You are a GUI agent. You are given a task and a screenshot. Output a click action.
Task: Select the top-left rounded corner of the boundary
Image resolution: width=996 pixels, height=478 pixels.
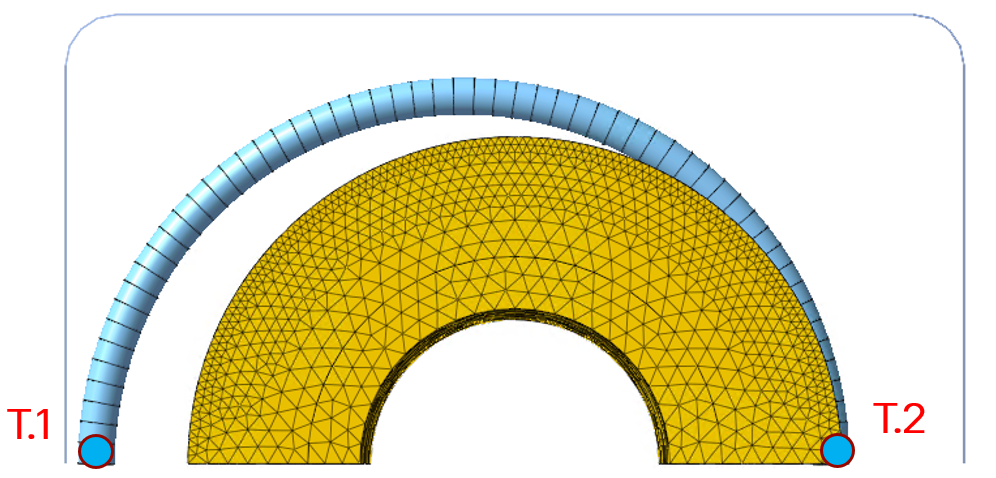(x=79, y=30)
